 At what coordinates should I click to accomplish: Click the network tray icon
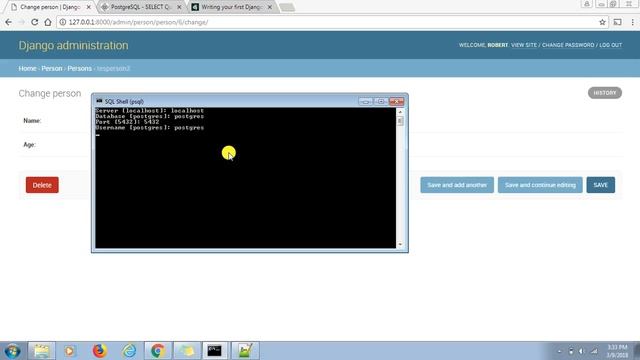point(594,351)
